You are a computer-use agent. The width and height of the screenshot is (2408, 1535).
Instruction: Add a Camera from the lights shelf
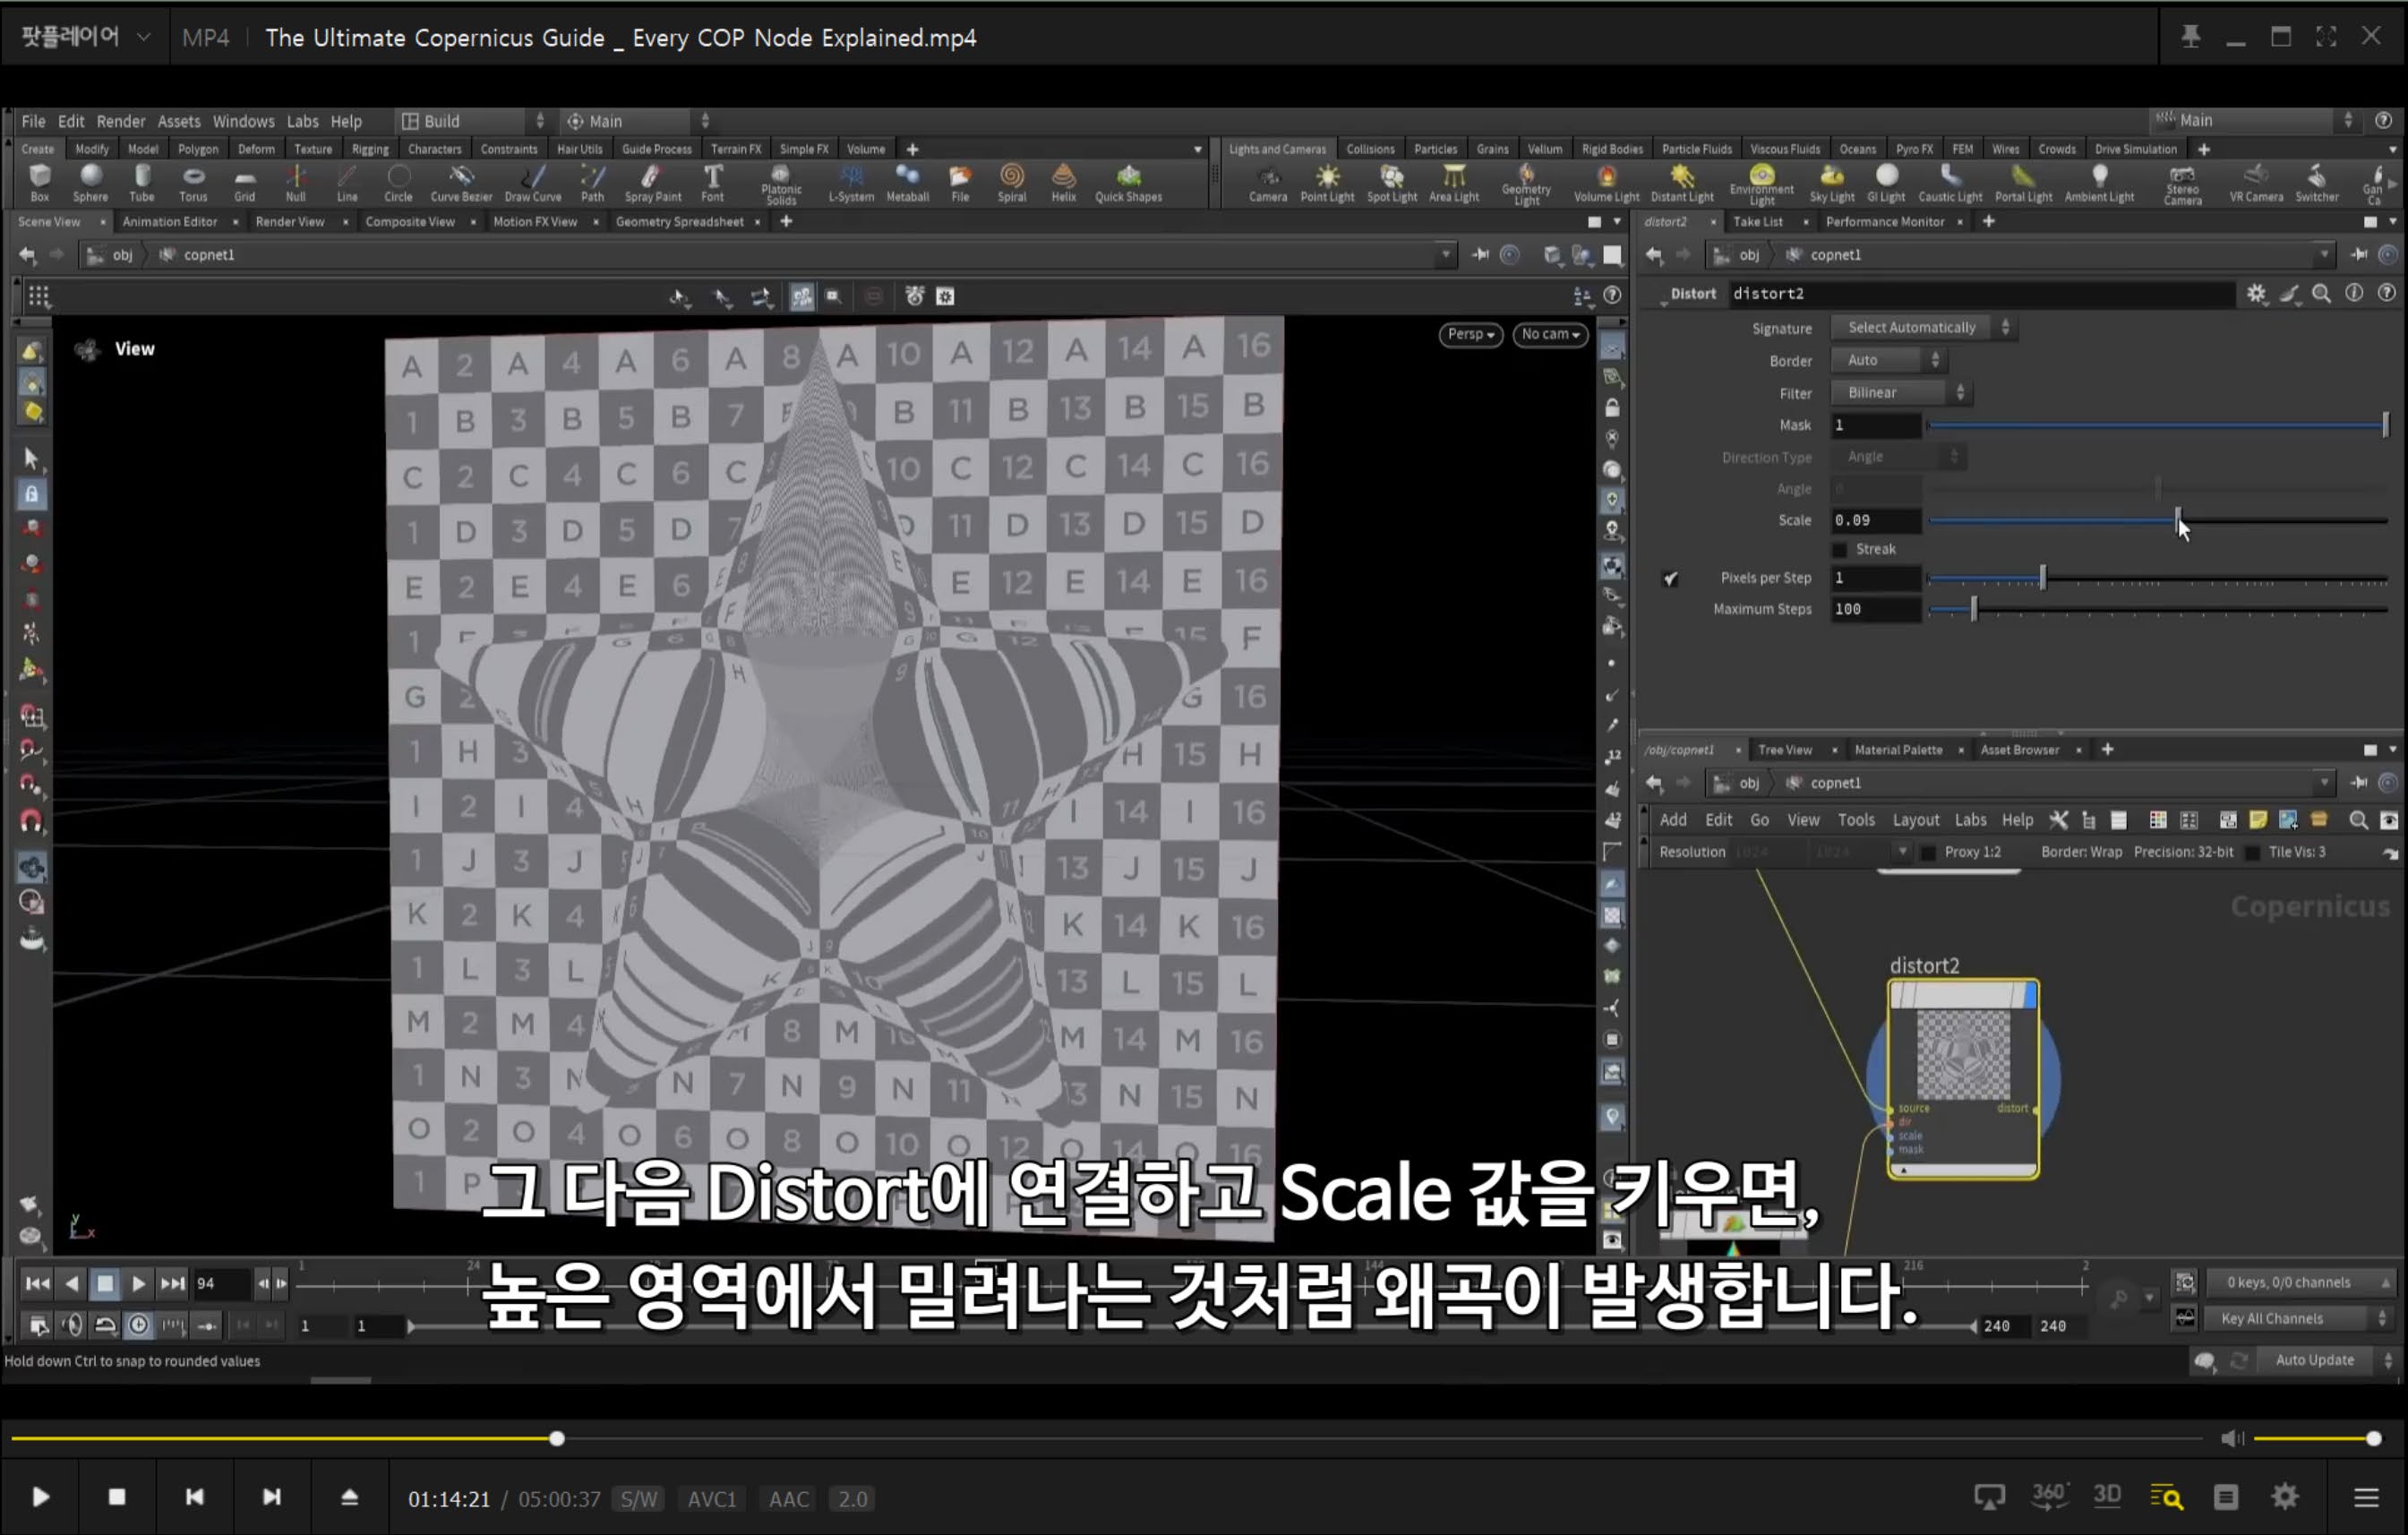1268,183
